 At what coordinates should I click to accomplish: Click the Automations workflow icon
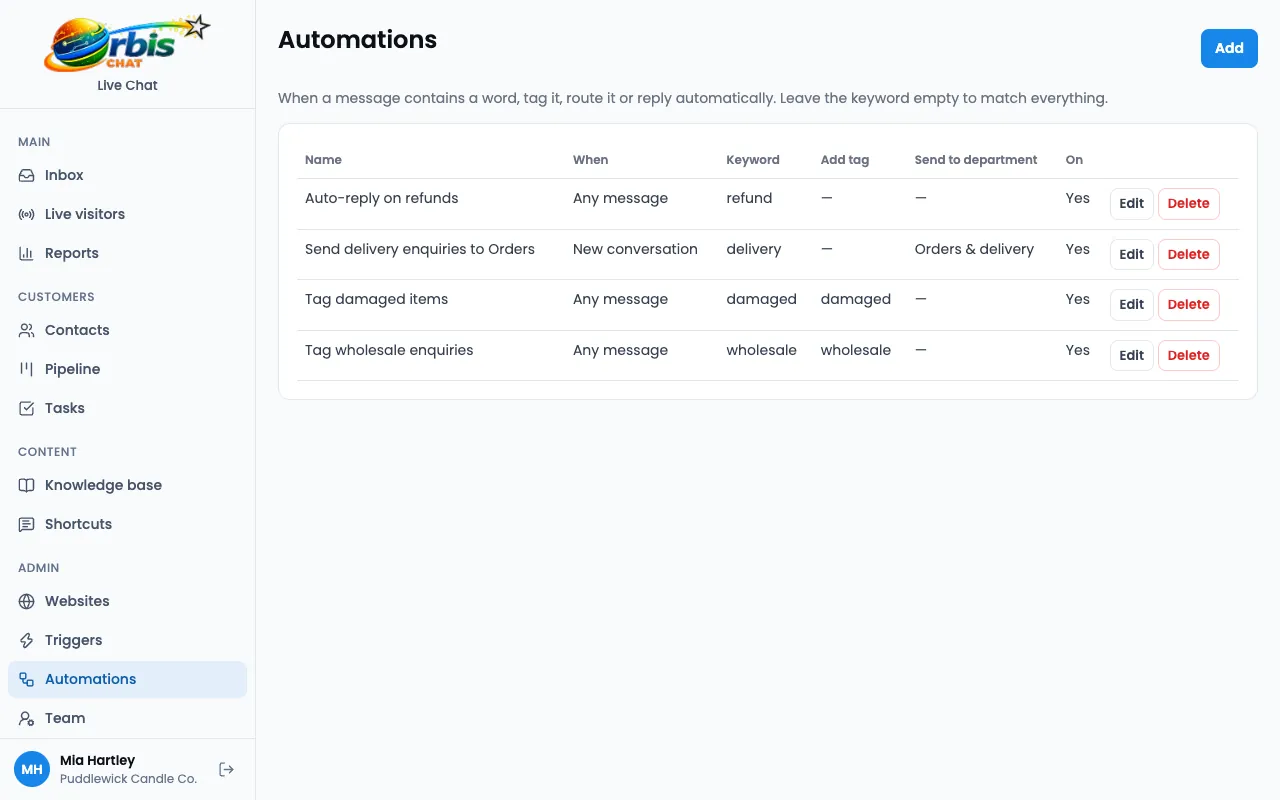(27, 679)
